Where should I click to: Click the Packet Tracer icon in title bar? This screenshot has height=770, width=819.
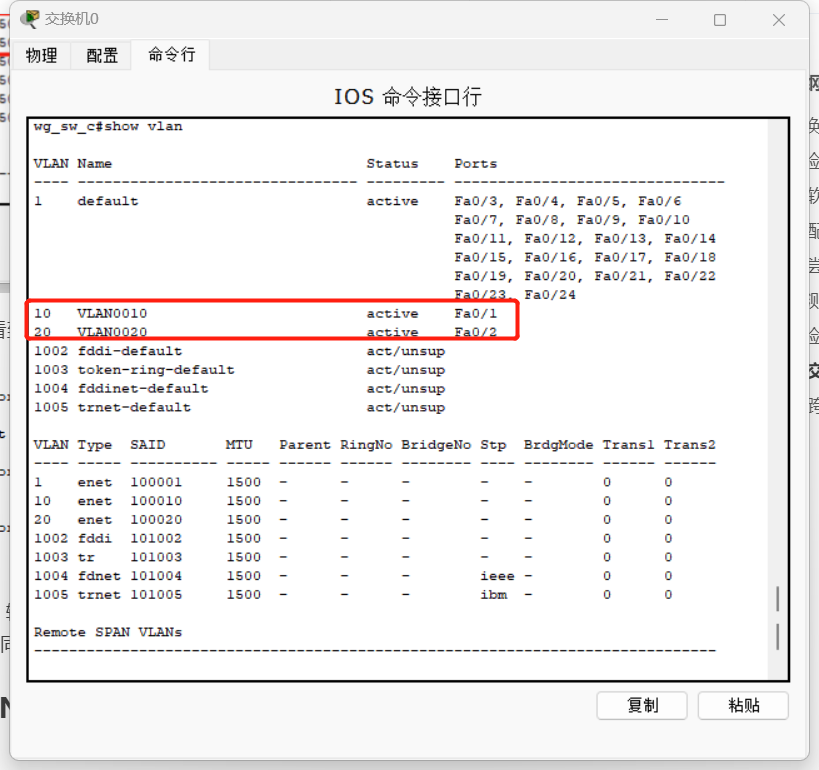30,19
